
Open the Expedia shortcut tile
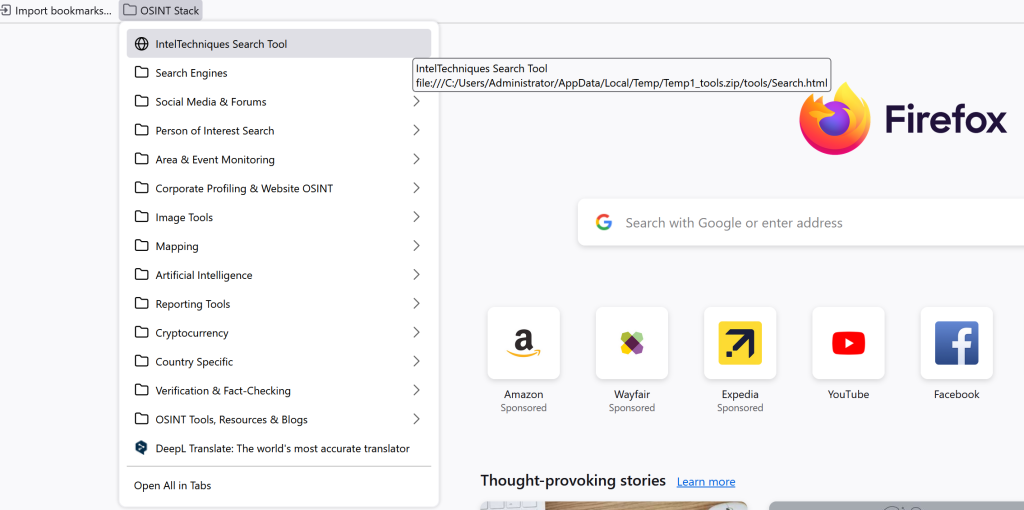click(740, 343)
